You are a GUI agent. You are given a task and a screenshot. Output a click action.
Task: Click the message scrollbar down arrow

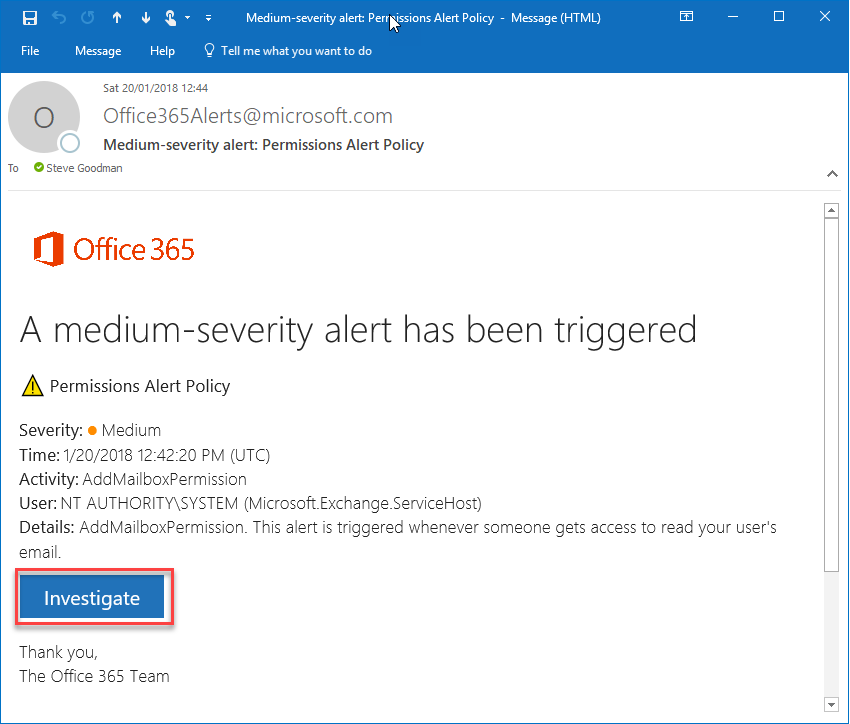tap(830, 703)
